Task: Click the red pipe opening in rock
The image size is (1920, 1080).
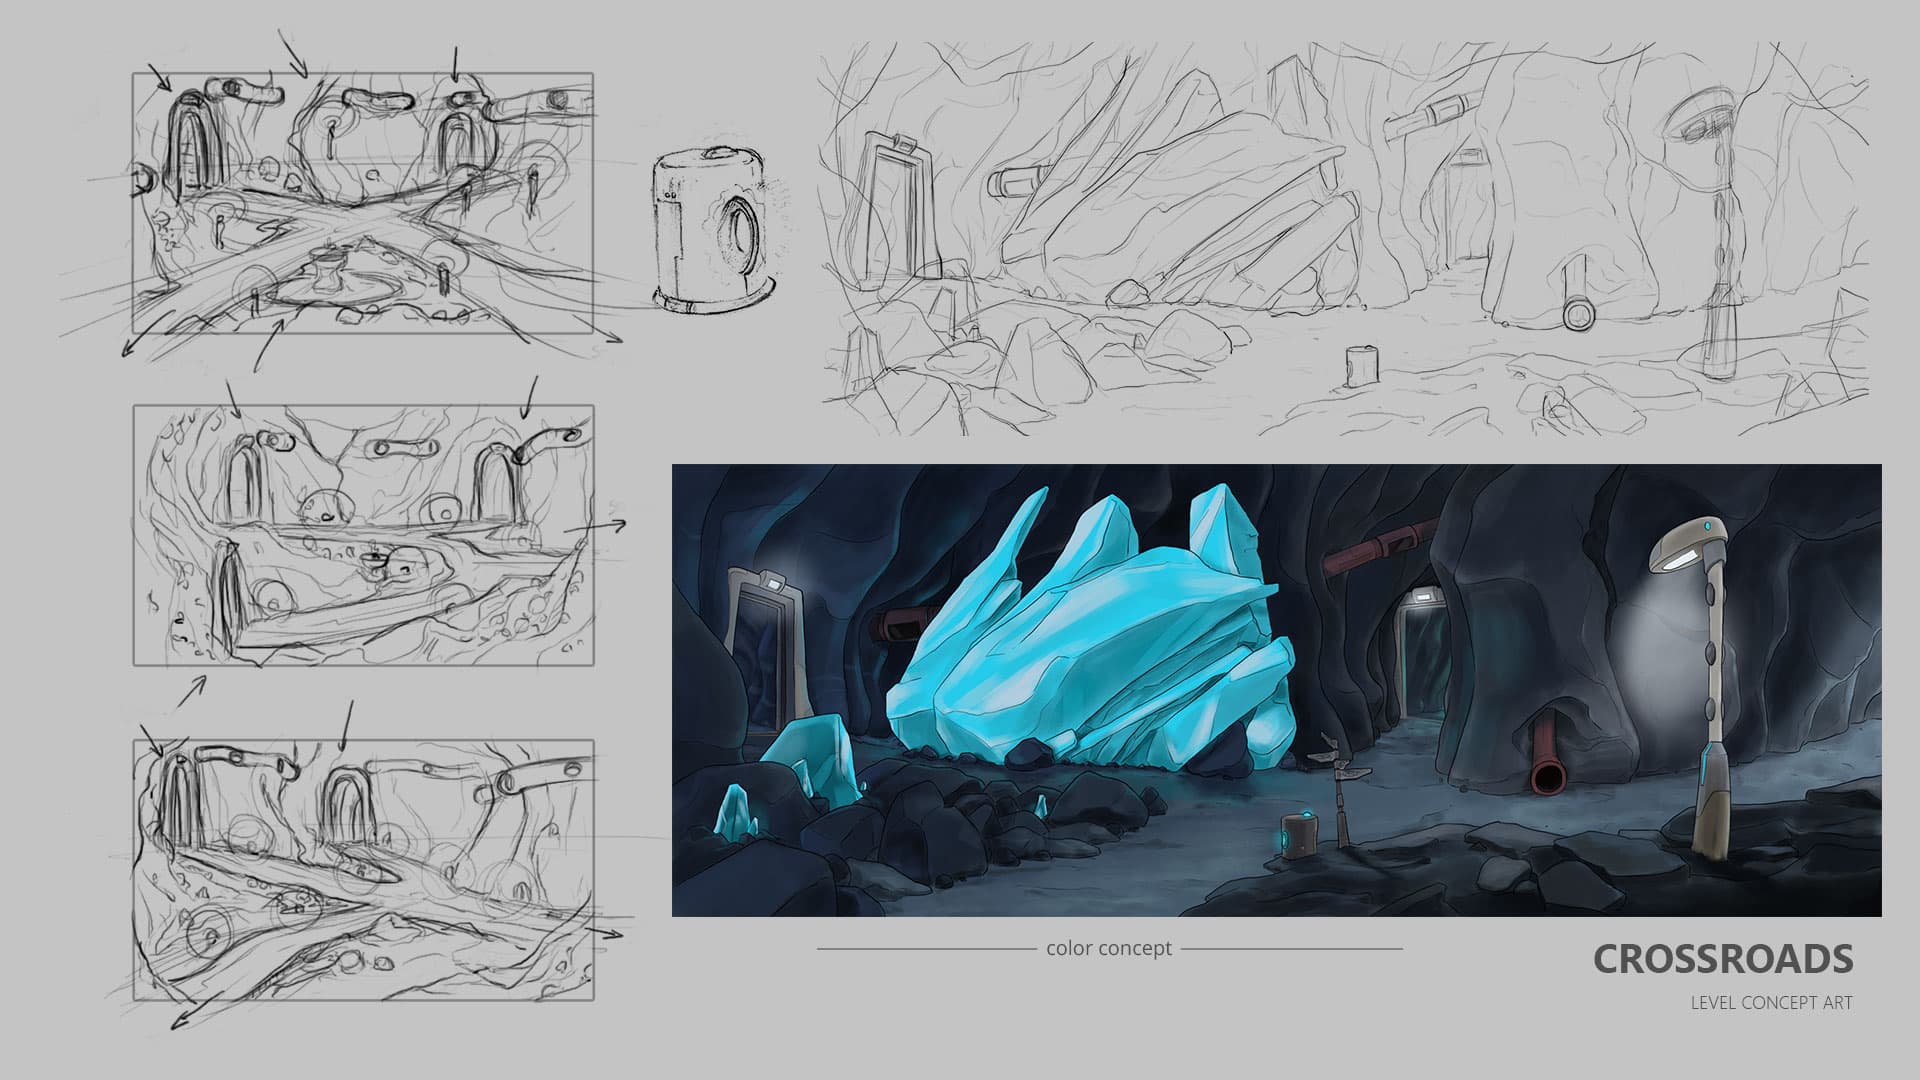Action: [x=1547, y=775]
